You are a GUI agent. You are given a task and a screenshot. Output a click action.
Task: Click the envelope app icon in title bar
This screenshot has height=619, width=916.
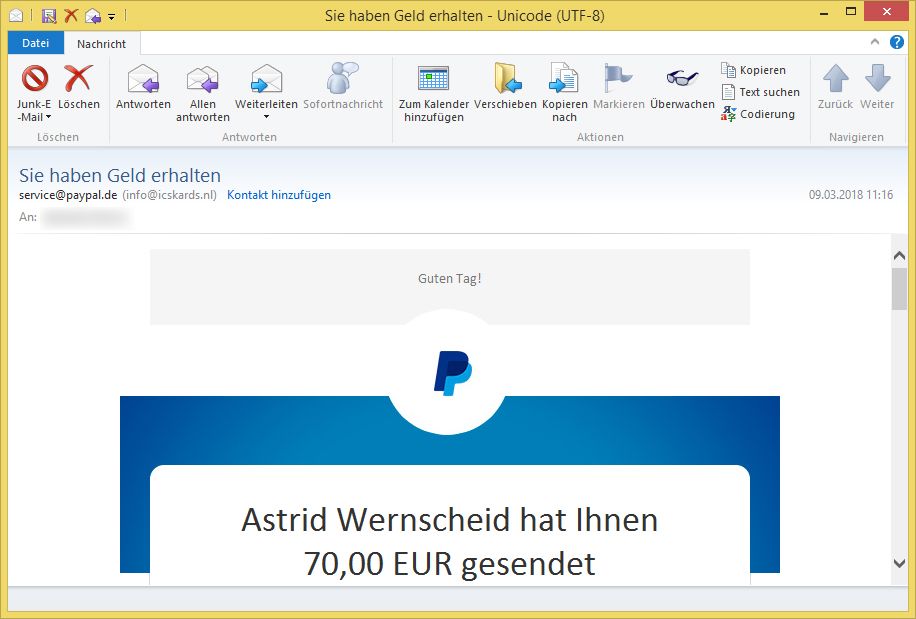(16, 16)
